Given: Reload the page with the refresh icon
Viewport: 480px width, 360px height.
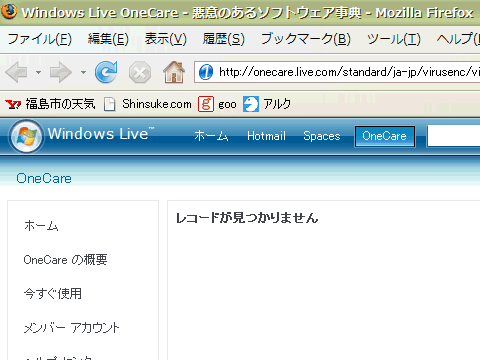Looking at the screenshot, I should pyautogui.click(x=106, y=72).
